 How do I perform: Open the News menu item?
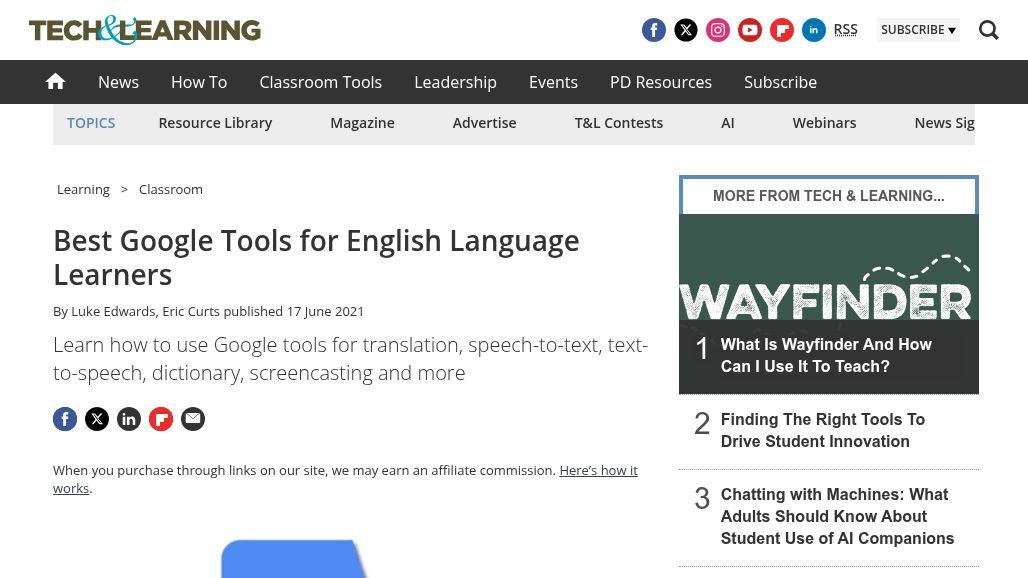[x=118, y=82]
